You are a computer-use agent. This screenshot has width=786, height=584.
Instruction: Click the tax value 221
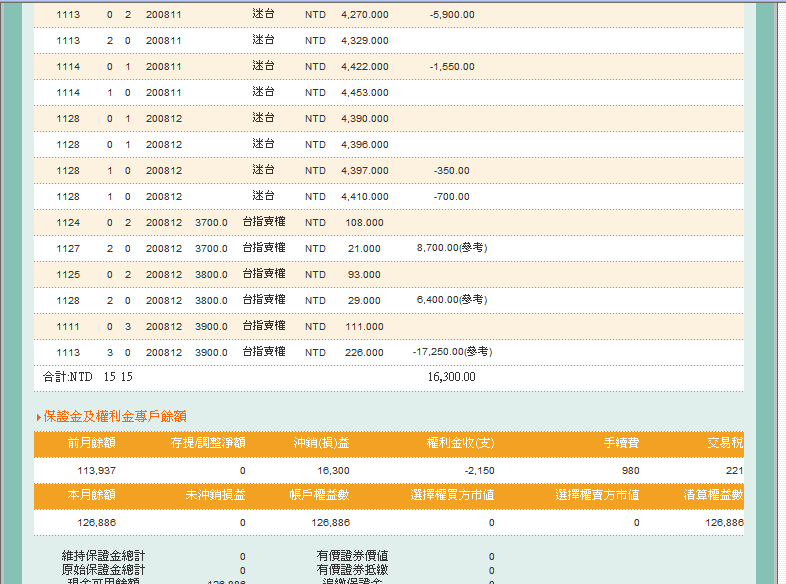[x=734, y=471]
